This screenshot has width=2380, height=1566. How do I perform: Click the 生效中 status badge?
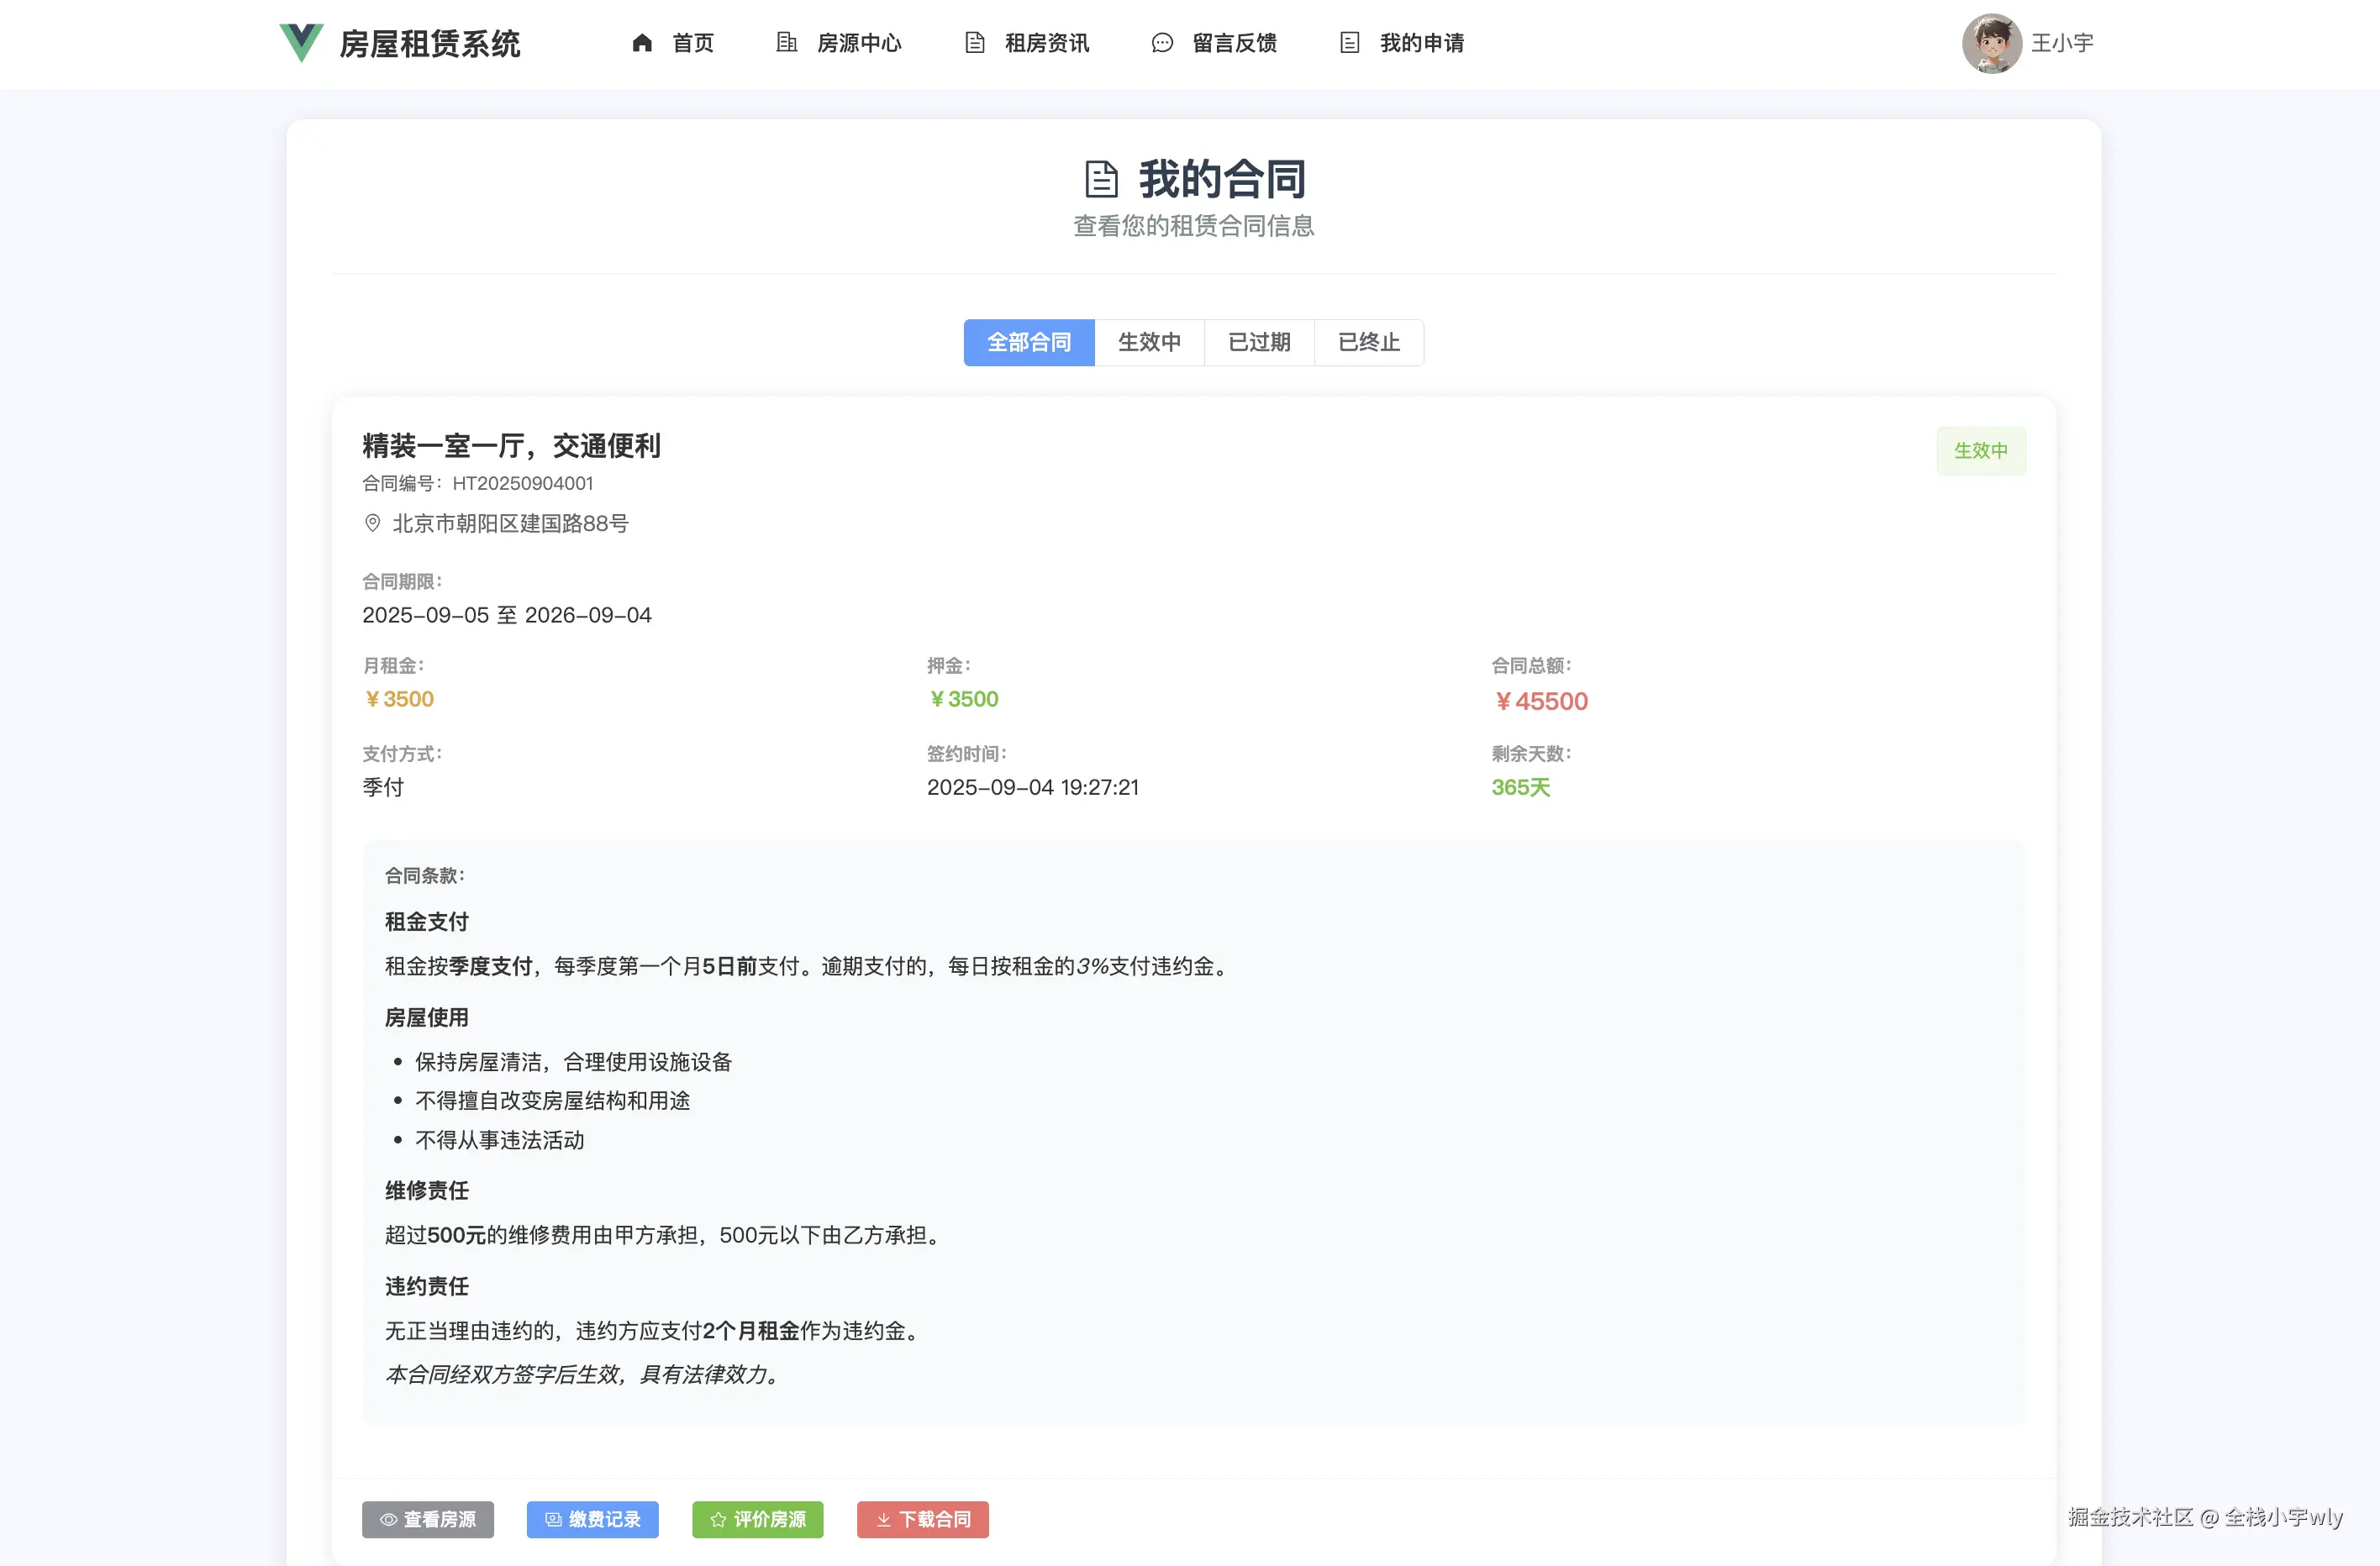click(1980, 450)
